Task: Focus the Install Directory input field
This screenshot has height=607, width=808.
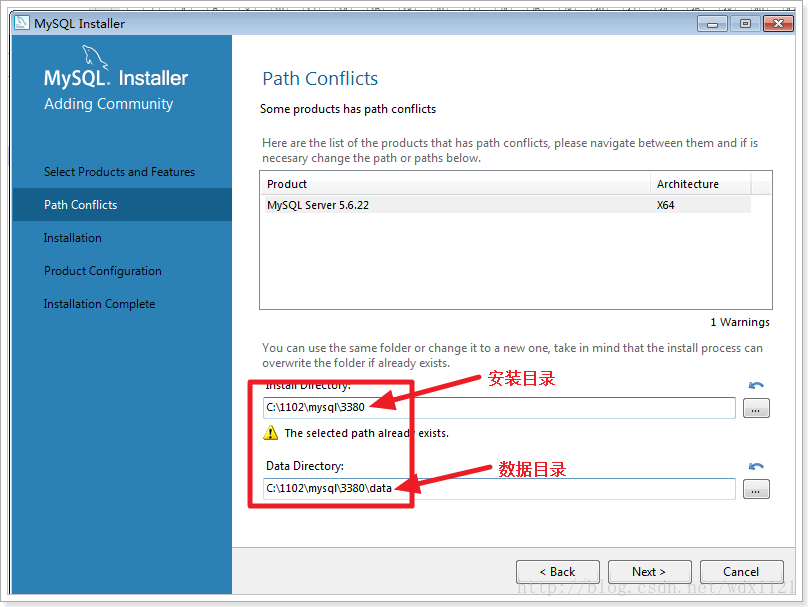Action: point(499,408)
